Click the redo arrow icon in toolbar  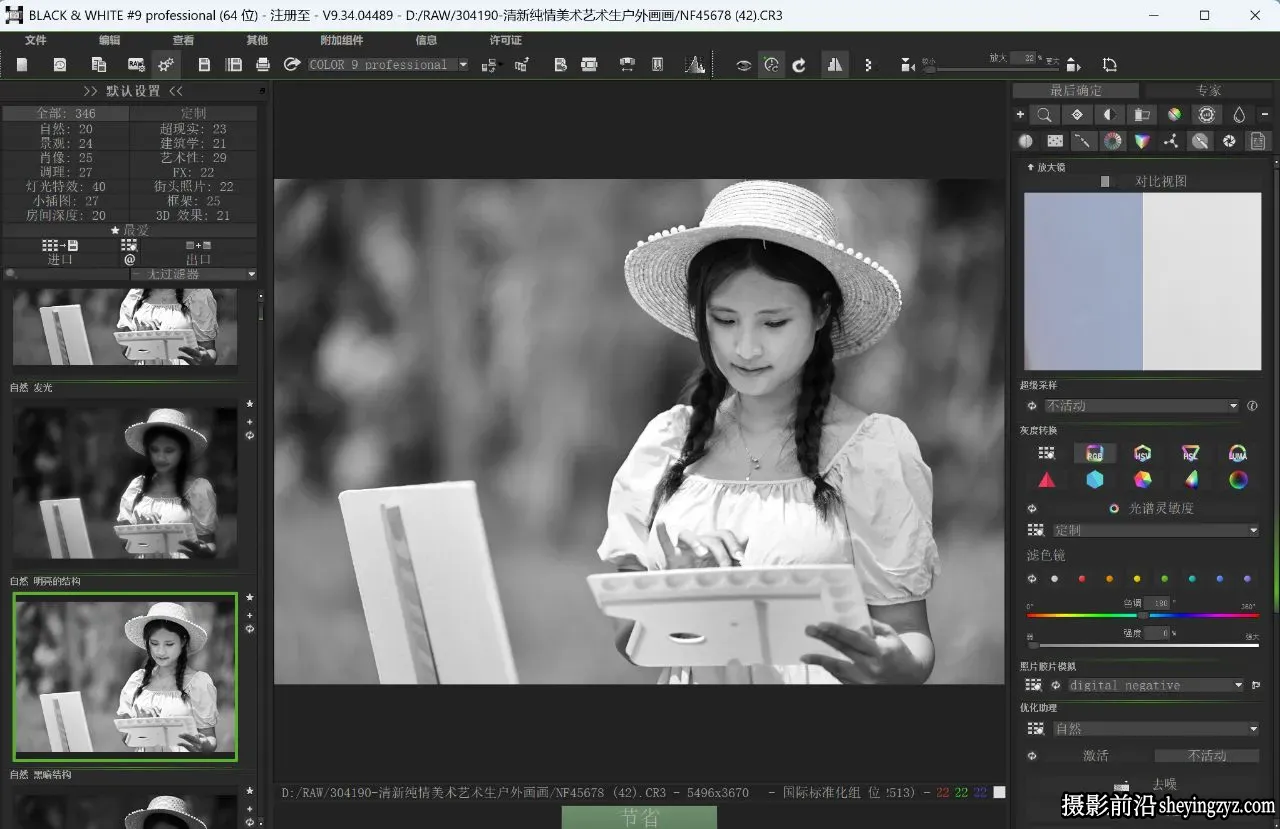click(799, 65)
